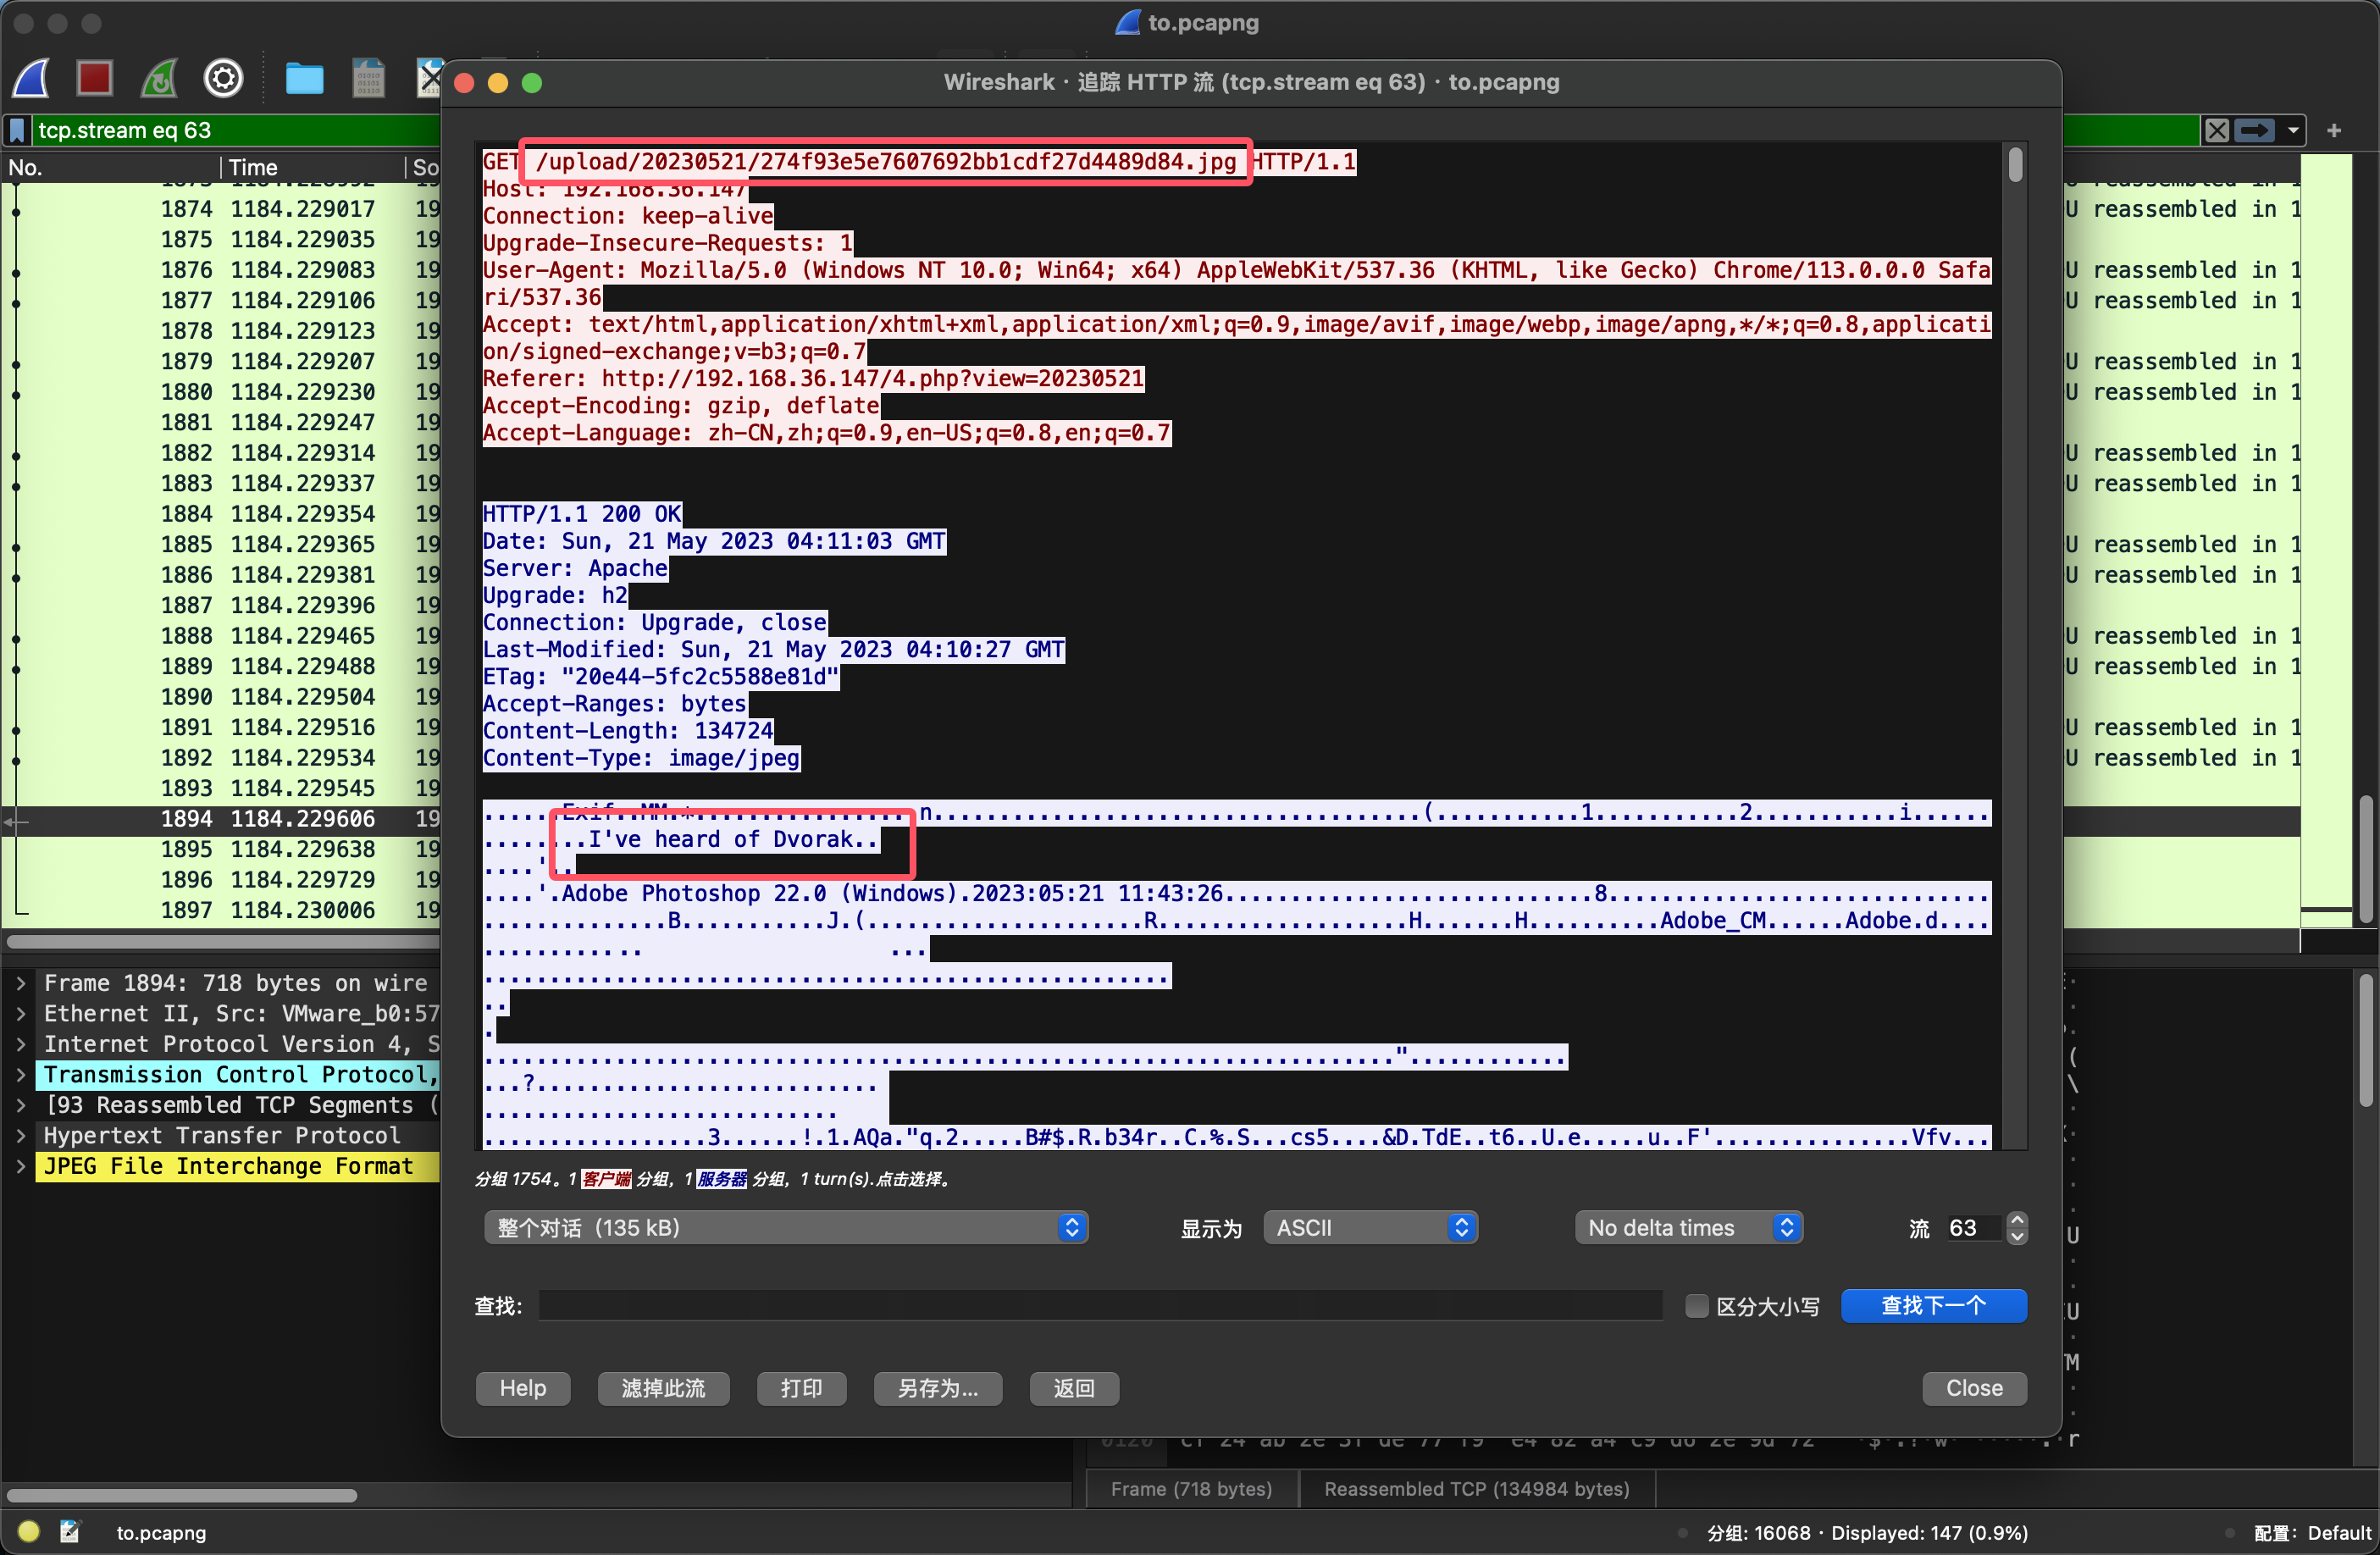Viewport: 2380px width, 1555px height.
Task: Click the stream content vertical scrollbar thumb
Action: pos(2015,164)
